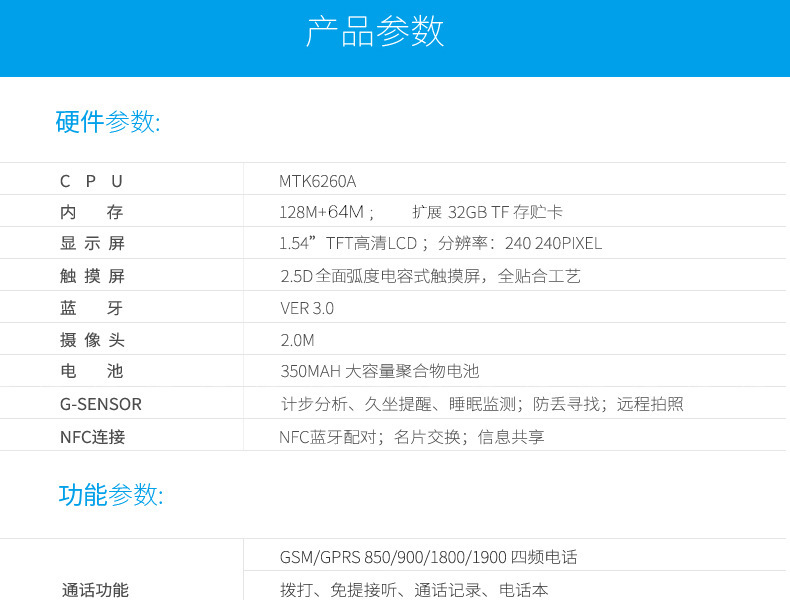Select the 内存 row label
This screenshot has height=600, width=790.
[91, 212]
